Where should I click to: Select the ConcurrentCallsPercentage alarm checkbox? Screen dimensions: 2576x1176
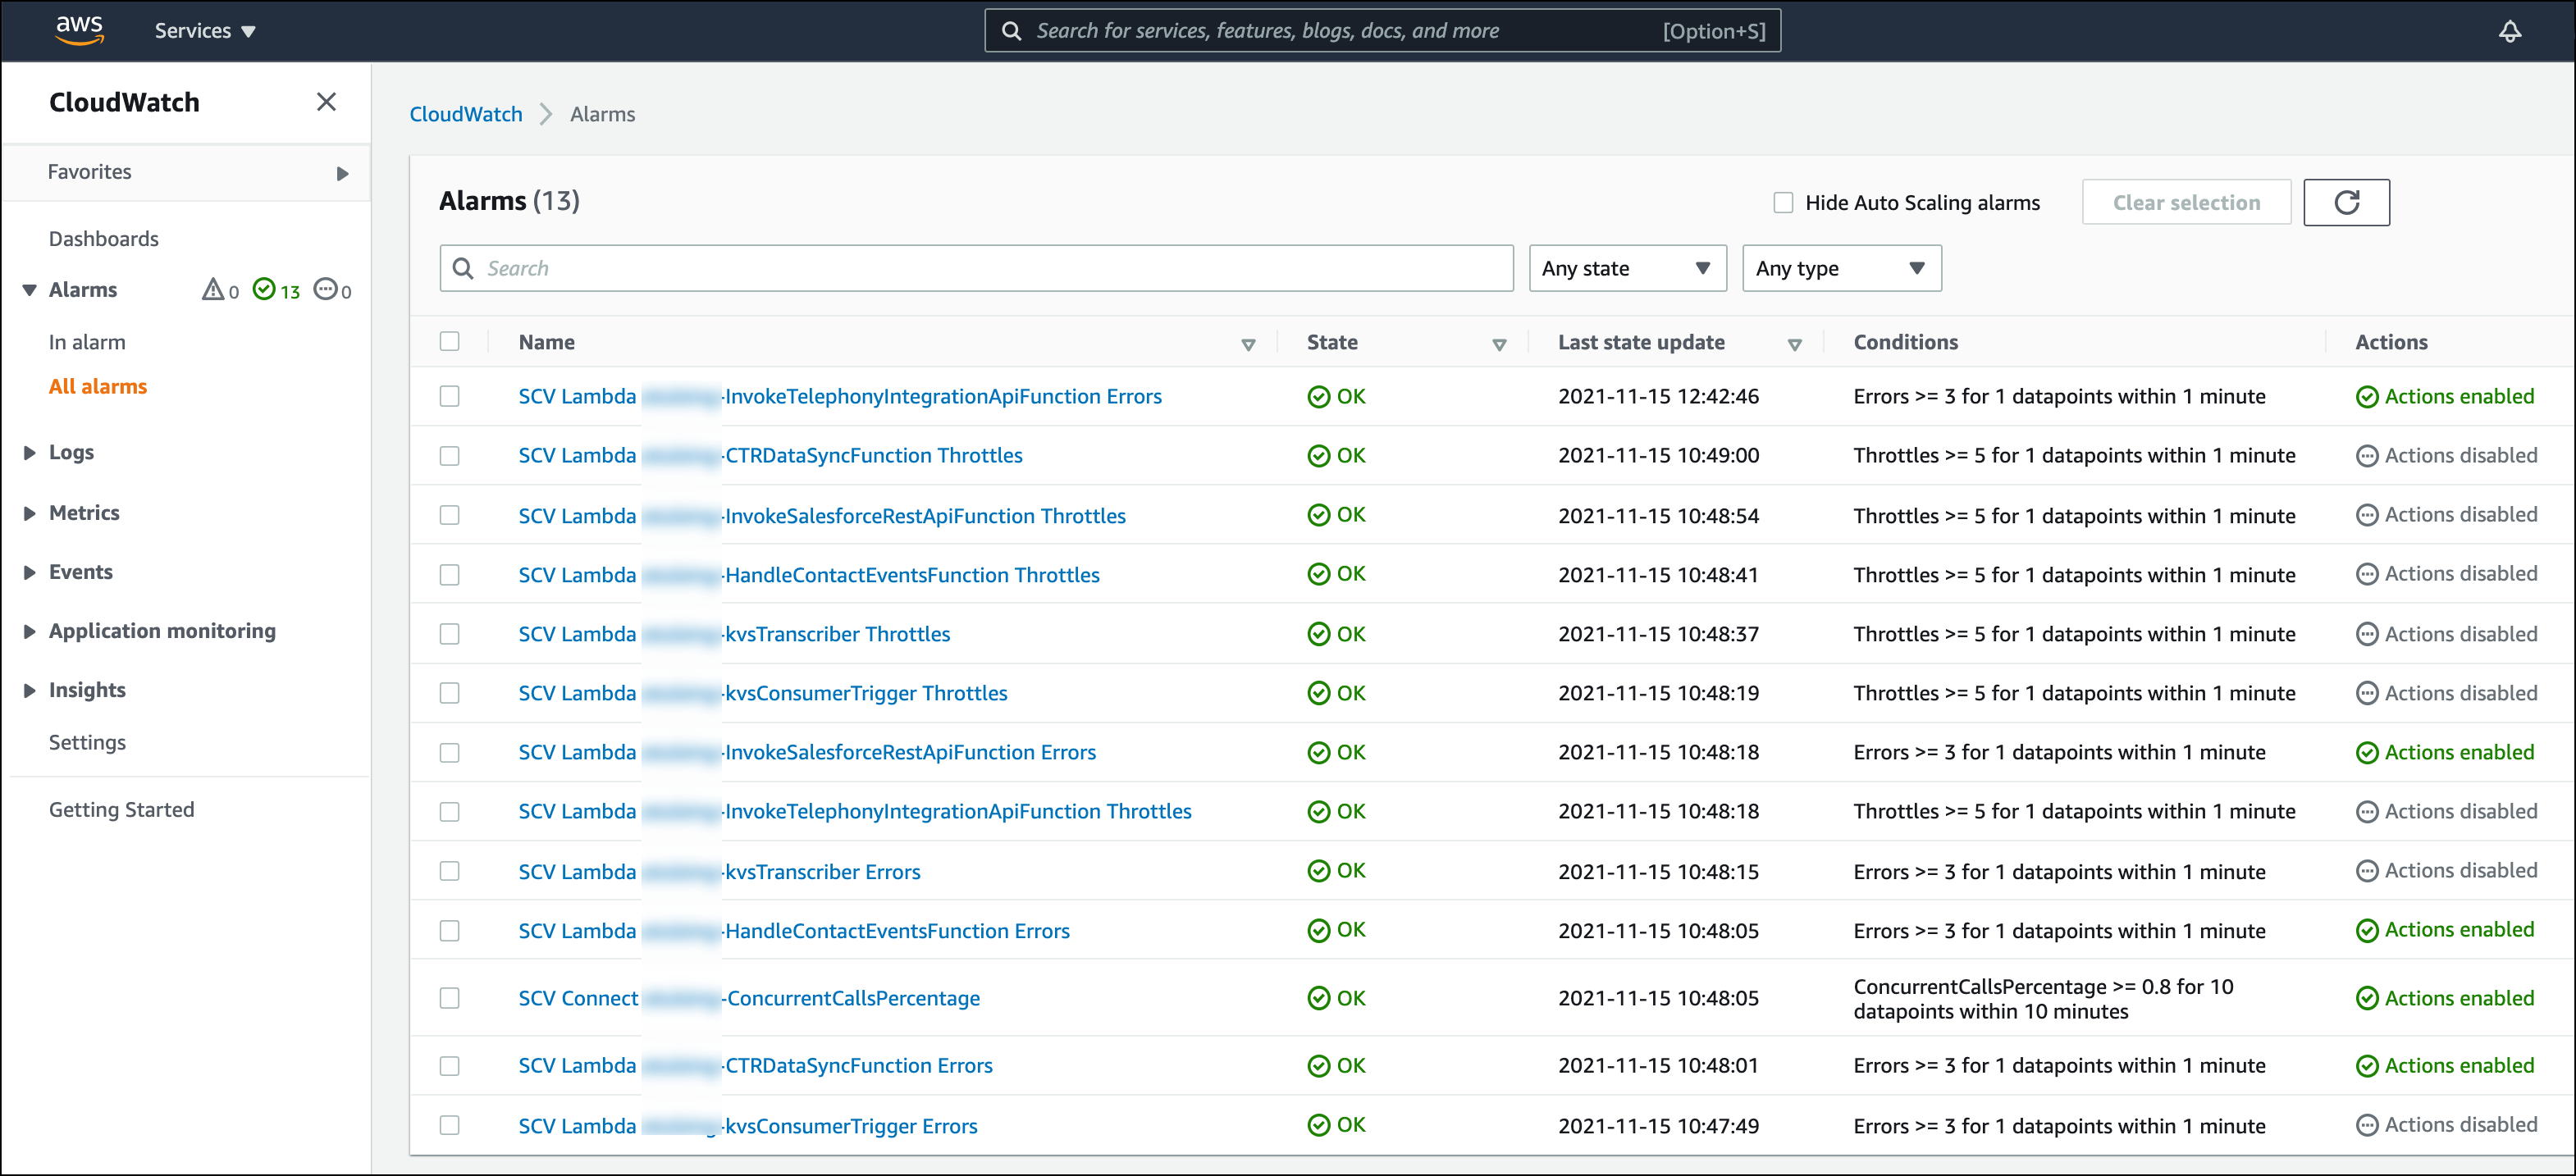pos(450,998)
